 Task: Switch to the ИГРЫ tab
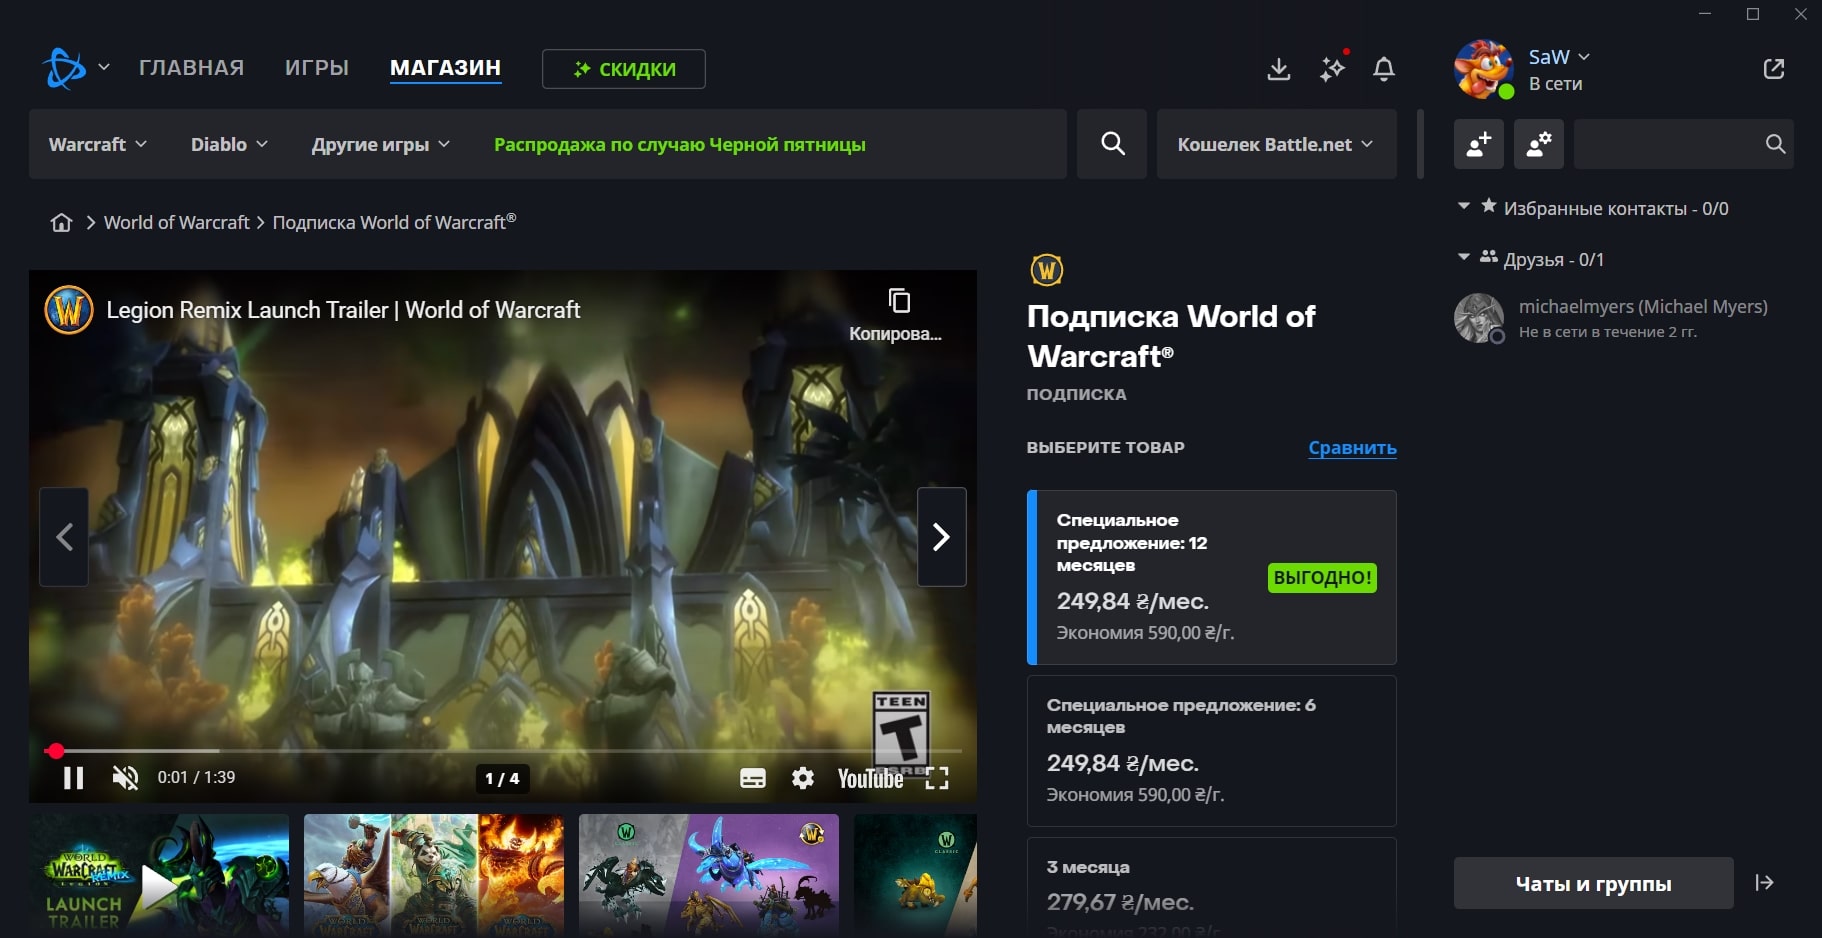[316, 68]
